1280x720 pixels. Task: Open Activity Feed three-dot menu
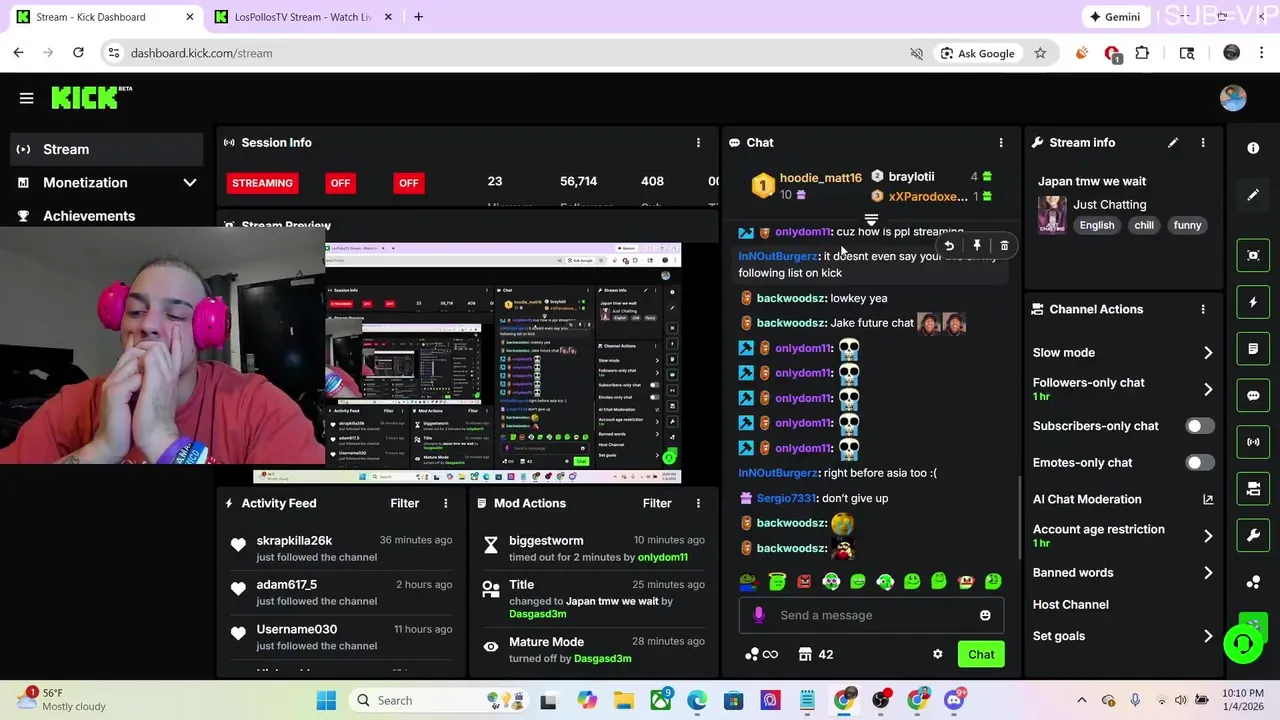click(446, 503)
